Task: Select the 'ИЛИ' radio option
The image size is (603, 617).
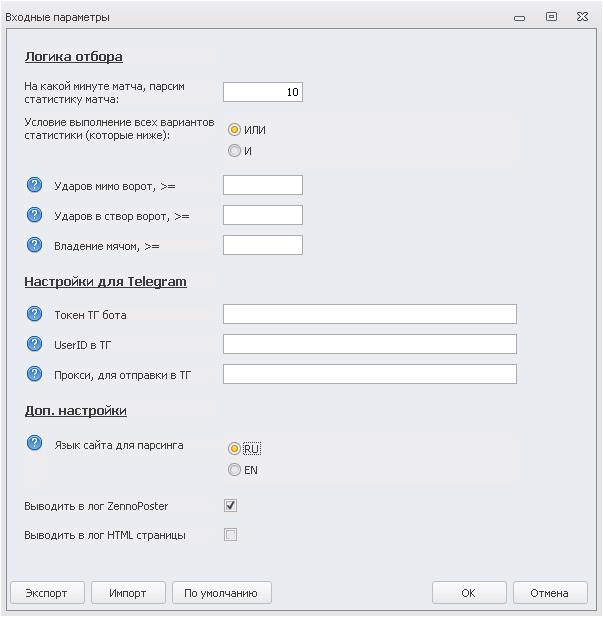Action: click(x=235, y=130)
